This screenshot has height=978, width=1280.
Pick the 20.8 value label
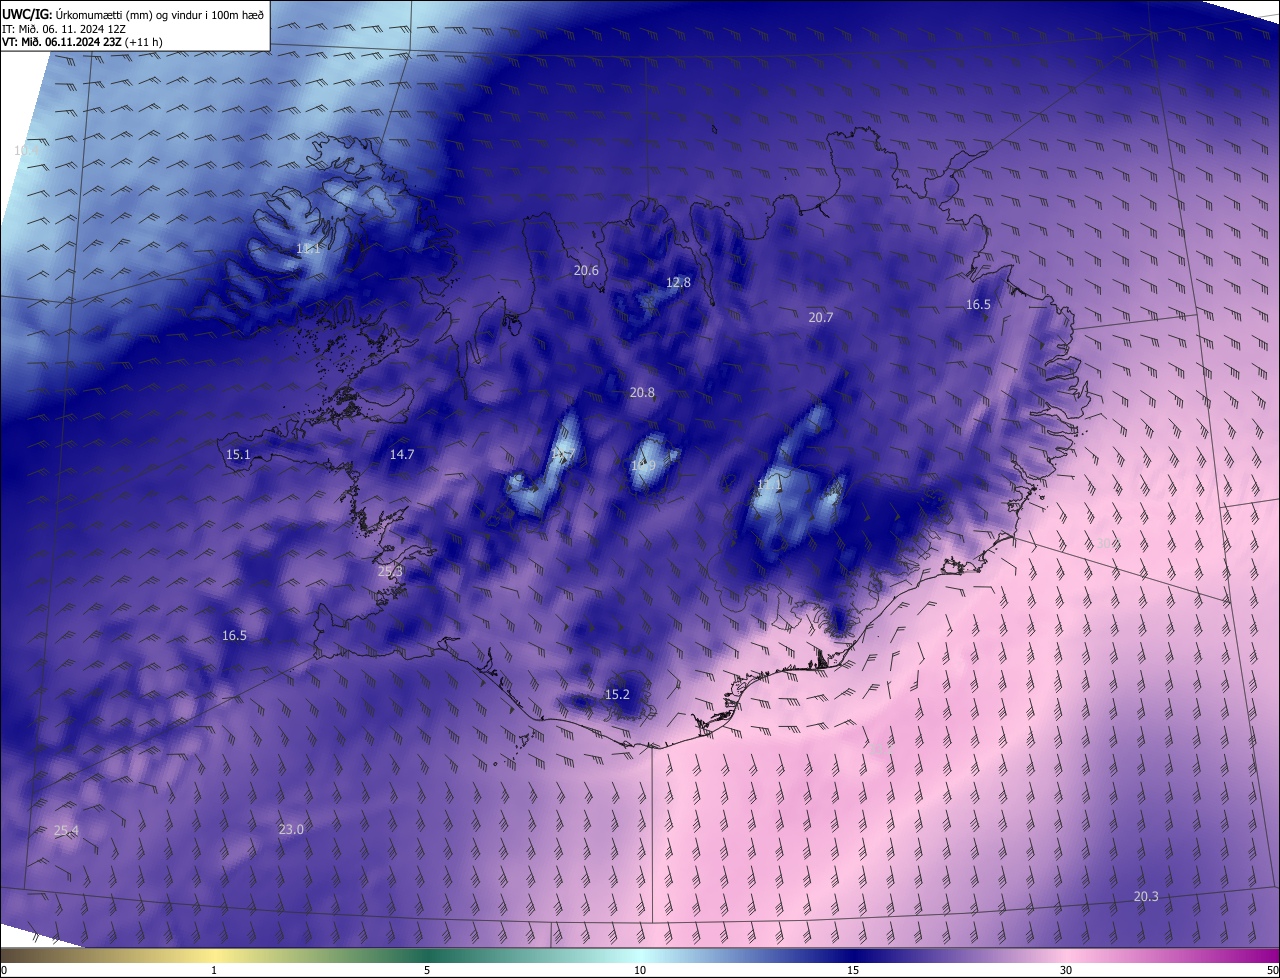pyautogui.click(x=642, y=393)
